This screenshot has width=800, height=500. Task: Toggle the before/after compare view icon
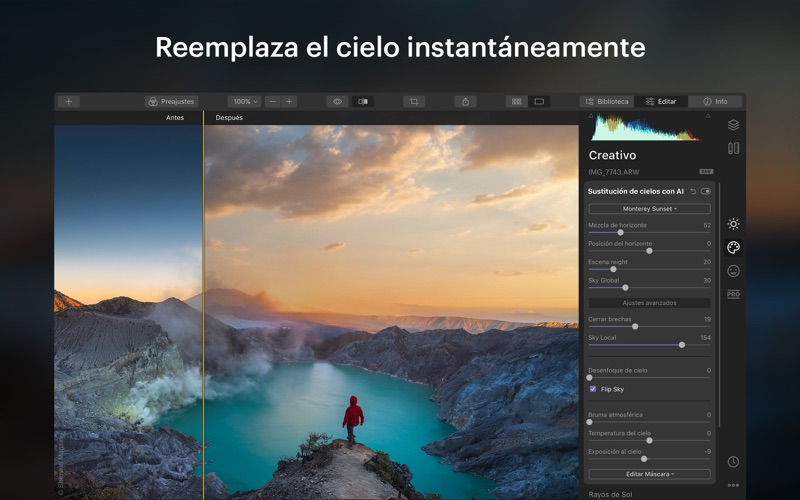pyautogui.click(x=363, y=102)
